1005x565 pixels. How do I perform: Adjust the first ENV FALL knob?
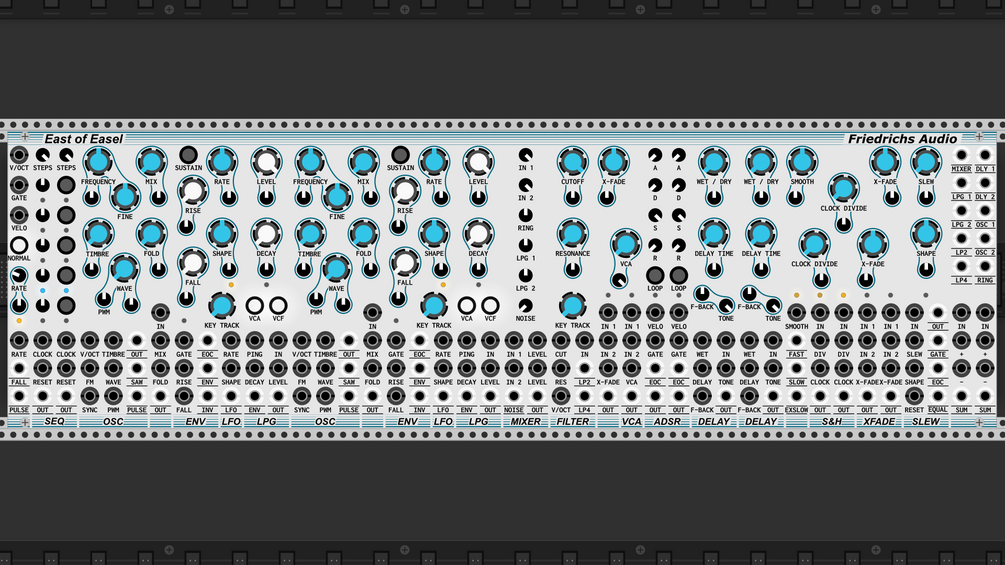tap(192, 262)
